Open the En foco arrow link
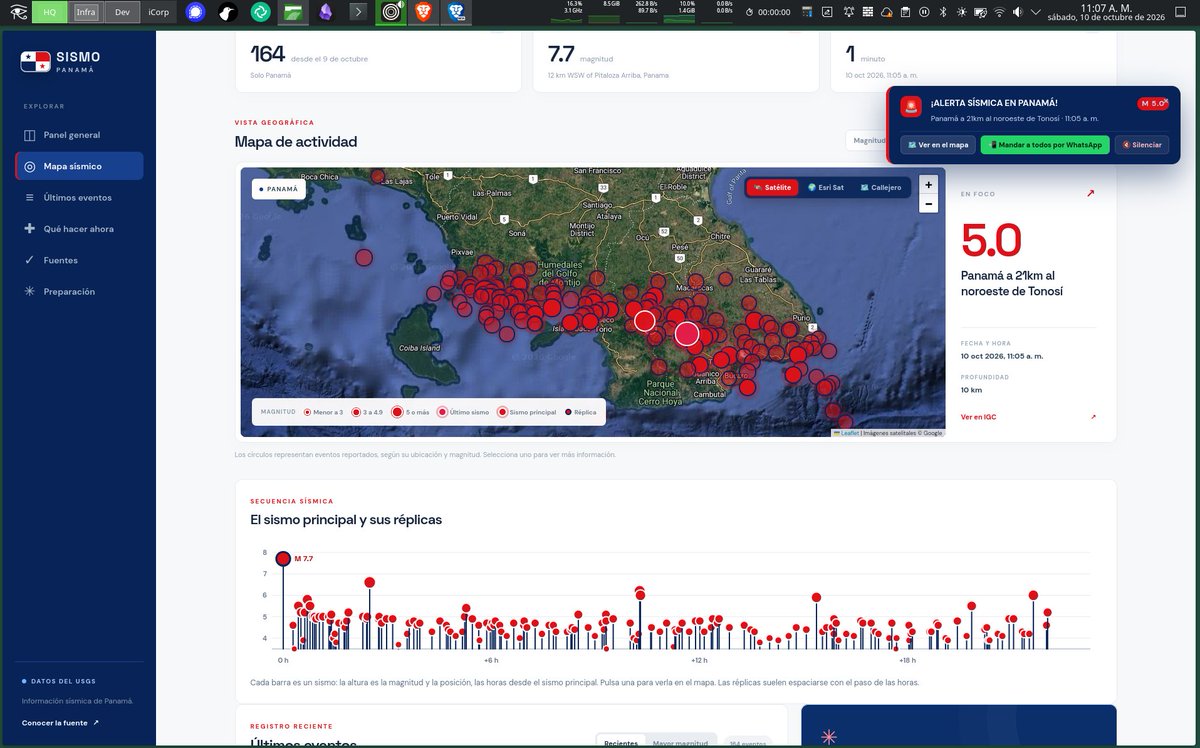Viewport: 1200px width, 748px height. [x=1090, y=194]
